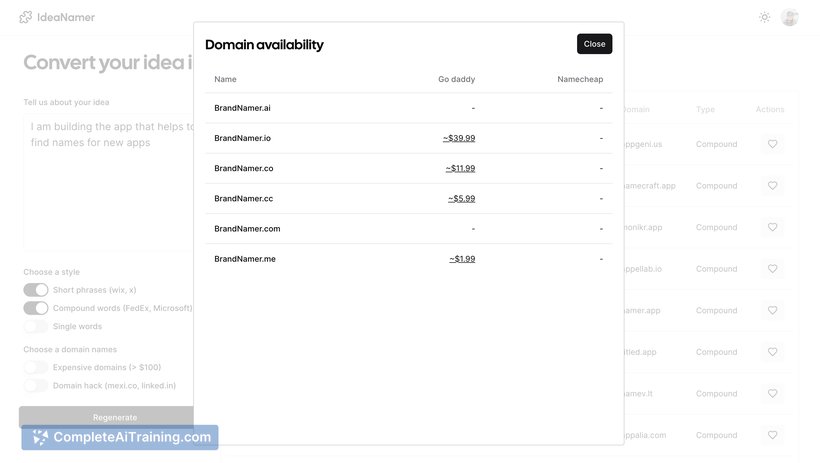Favorite the monikr.app row heart icon
This screenshot has width=820, height=463.
coord(772,227)
